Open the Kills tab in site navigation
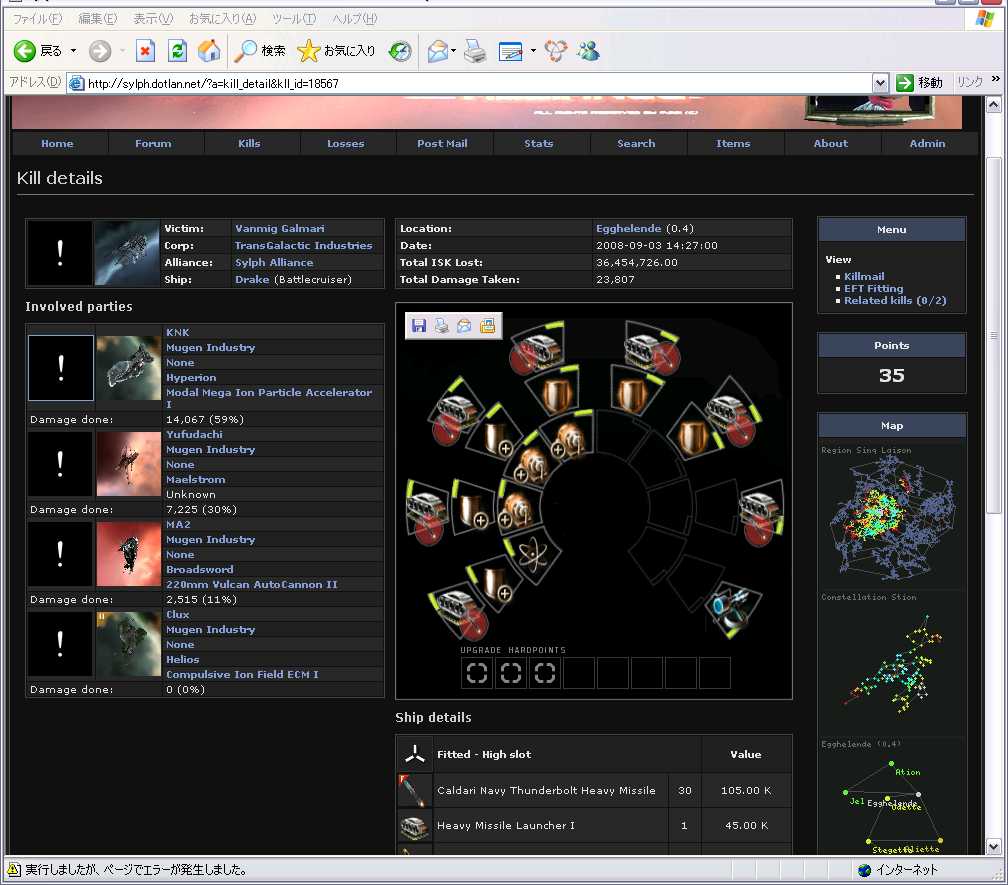Image resolution: width=1008 pixels, height=885 pixels. coord(249,143)
